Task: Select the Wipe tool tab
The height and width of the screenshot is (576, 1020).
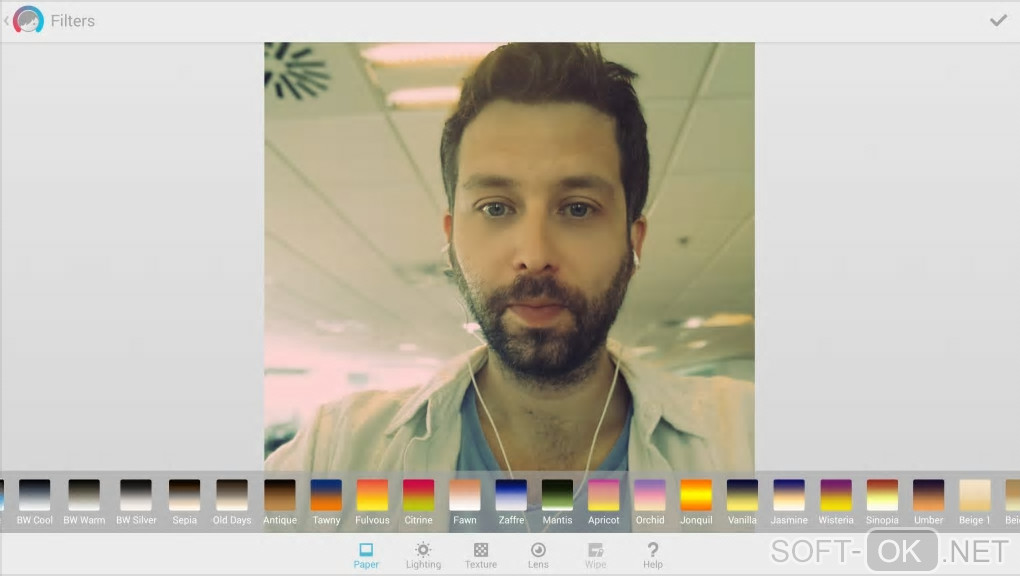Action: [595, 556]
